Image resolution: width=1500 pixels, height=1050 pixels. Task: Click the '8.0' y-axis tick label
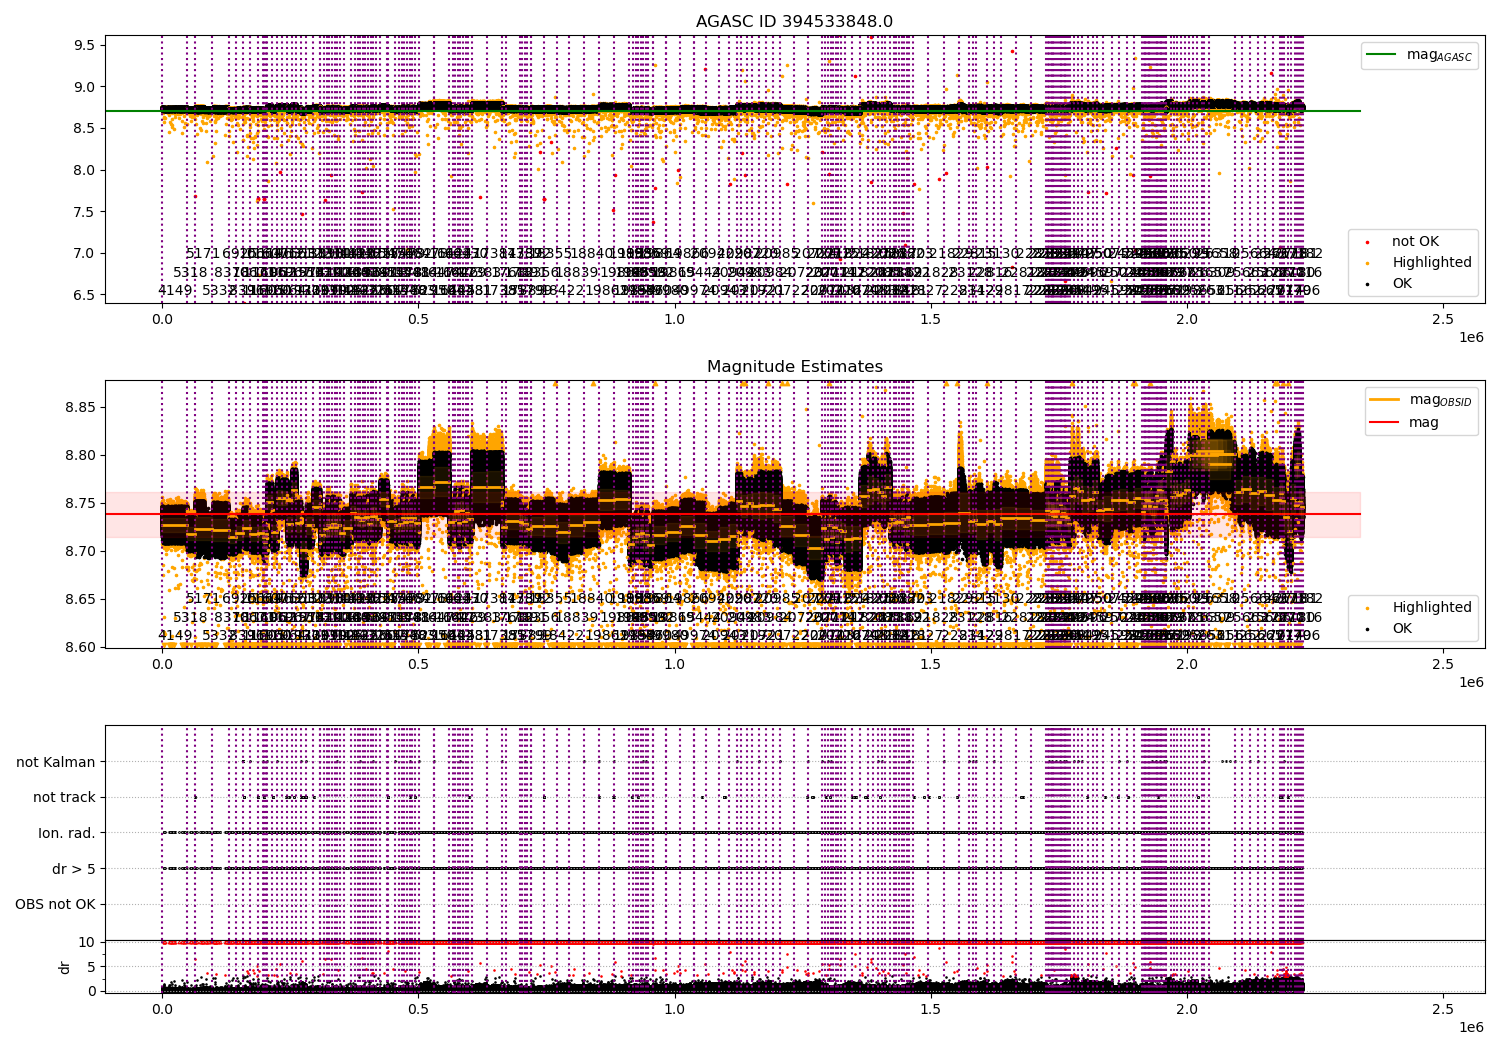[x=85, y=170]
